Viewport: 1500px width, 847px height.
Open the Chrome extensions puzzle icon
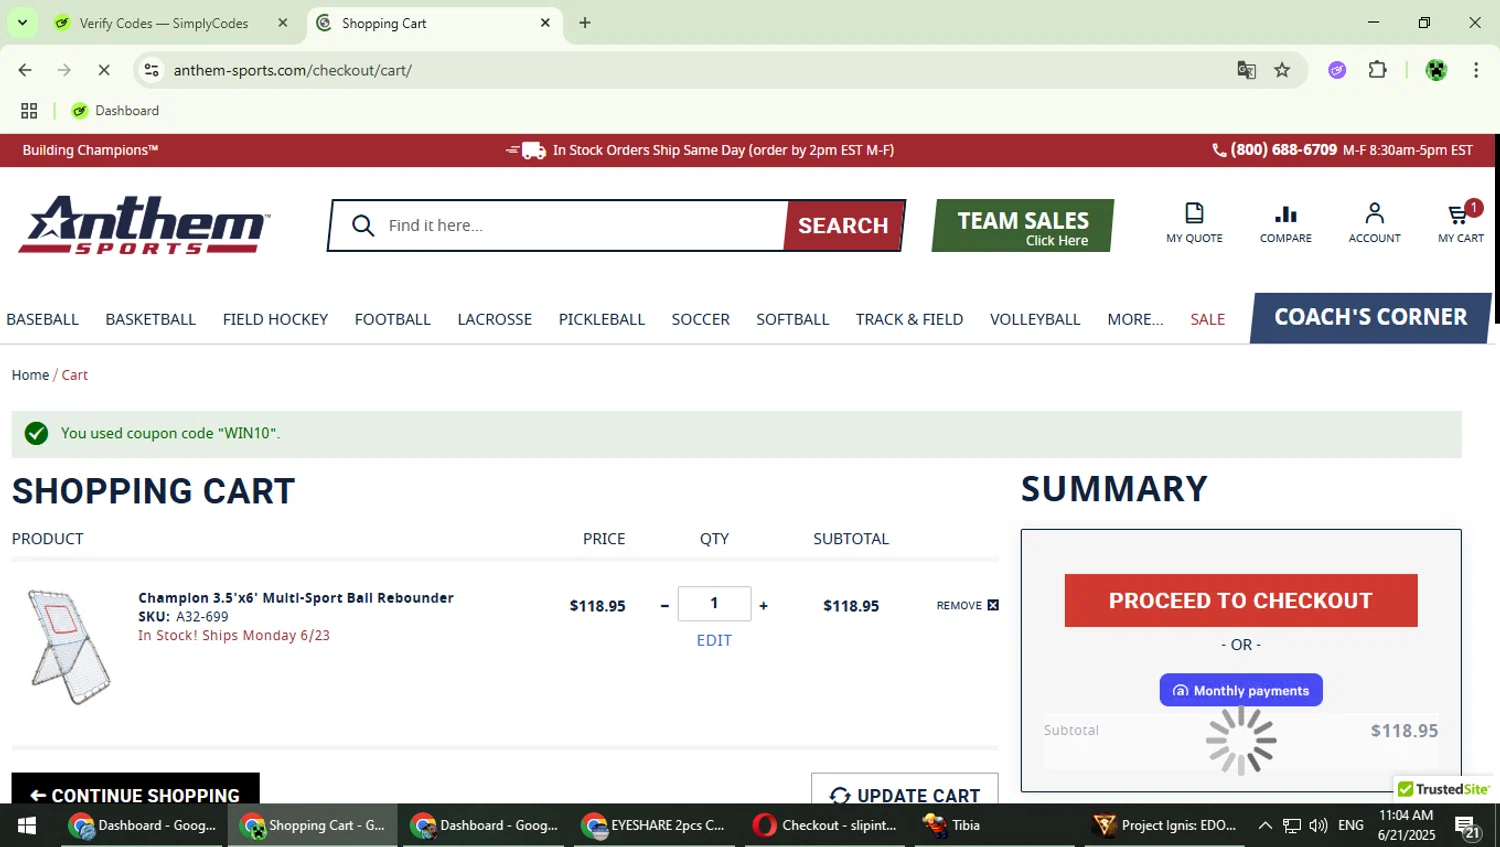coord(1377,70)
